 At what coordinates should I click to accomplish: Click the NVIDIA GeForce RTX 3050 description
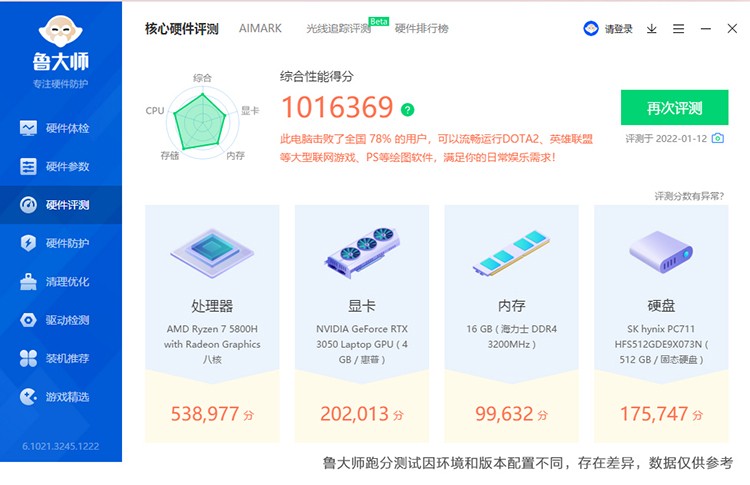coord(362,344)
